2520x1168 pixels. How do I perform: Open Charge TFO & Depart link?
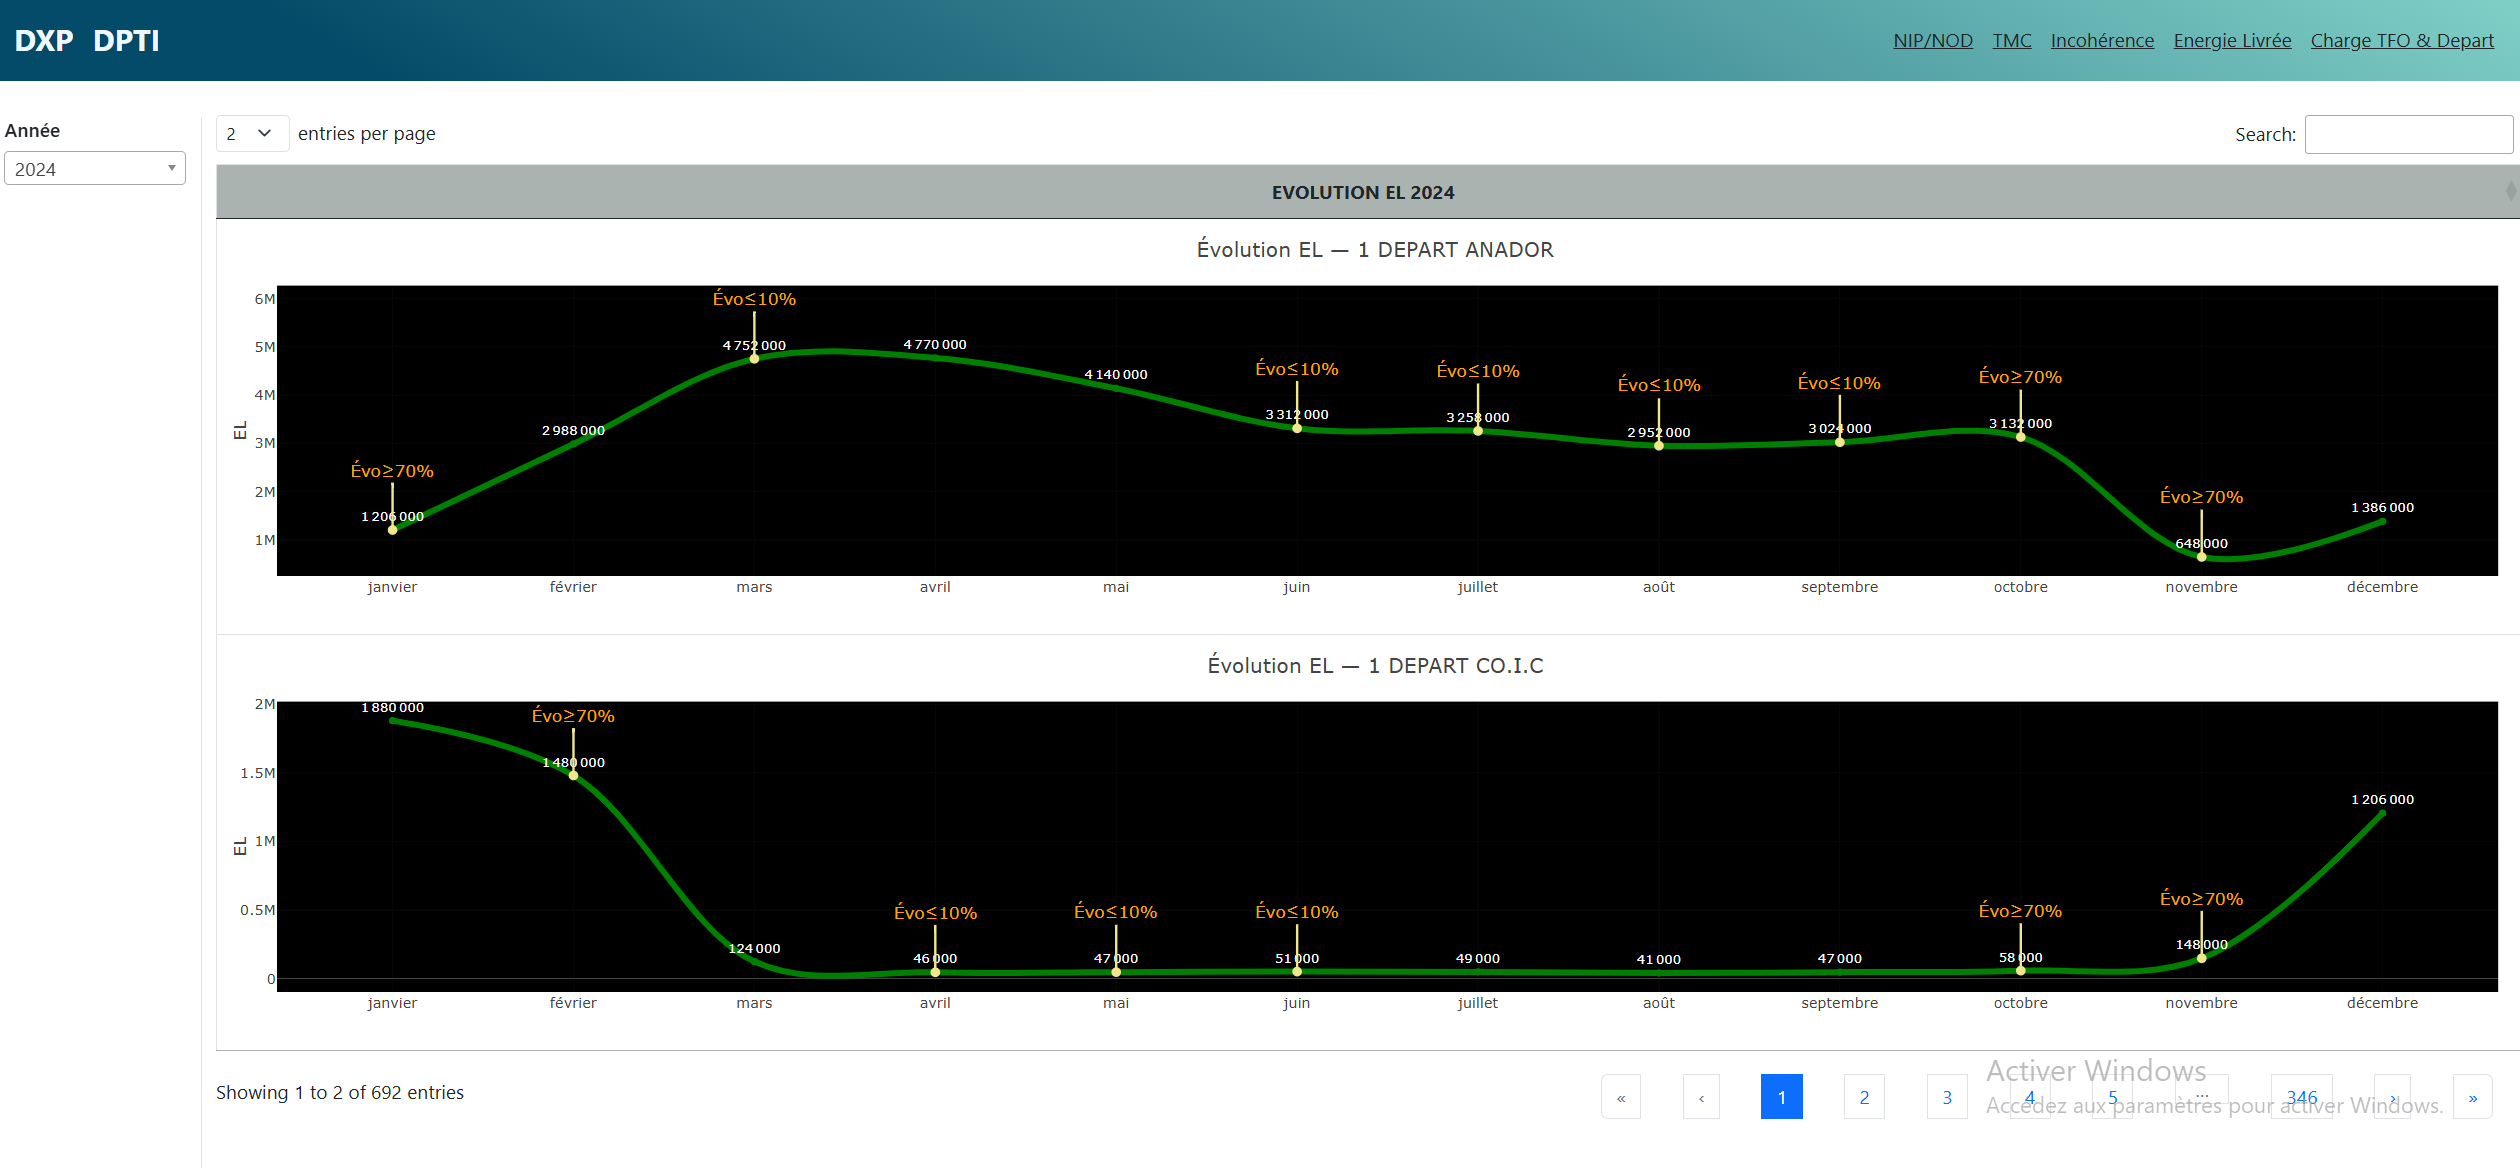tap(2402, 41)
